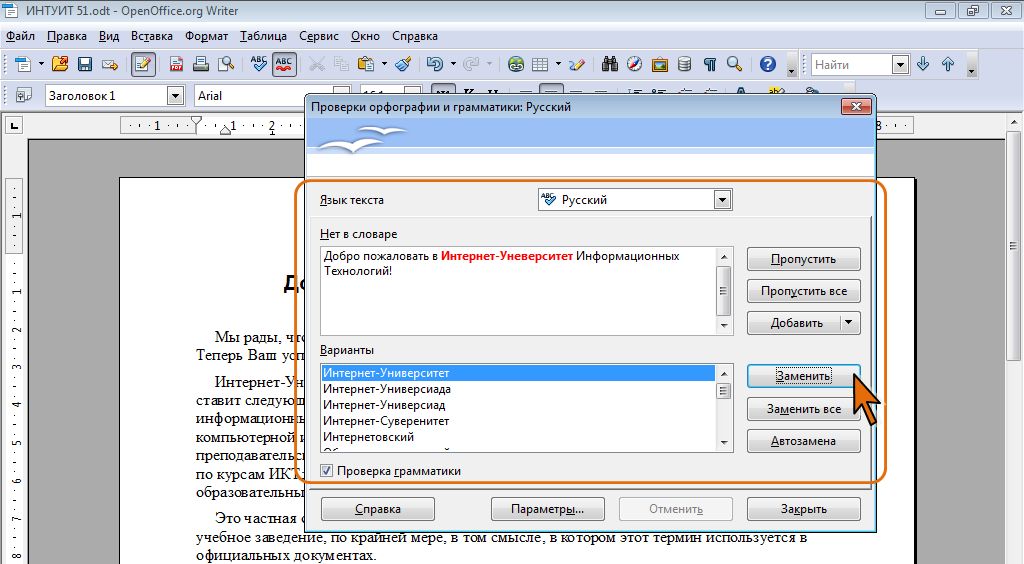The height and width of the screenshot is (564, 1024).
Task: Toggle Nonprinting Characters pilcrow icon
Action: (710, 64)
